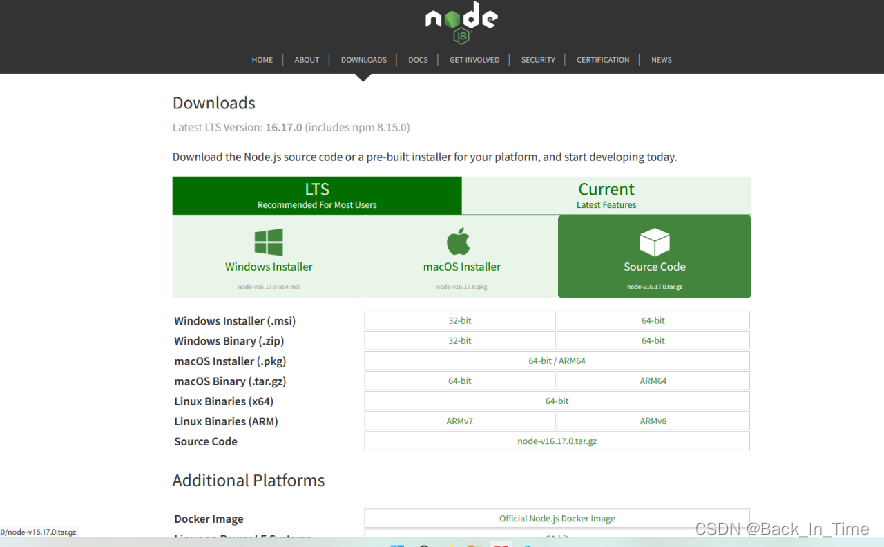Click node-v16.17.0.tar.gz Source Code row link
This screenshot has width=884, height=547.
[x=557, y=441]
